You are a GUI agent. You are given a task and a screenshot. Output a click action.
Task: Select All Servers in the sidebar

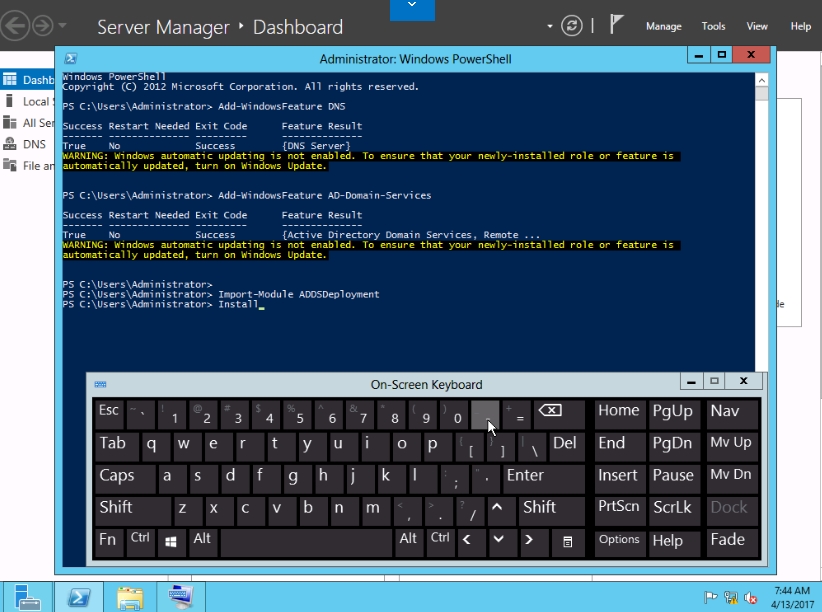pyautogui.click(x=28, y=123)
